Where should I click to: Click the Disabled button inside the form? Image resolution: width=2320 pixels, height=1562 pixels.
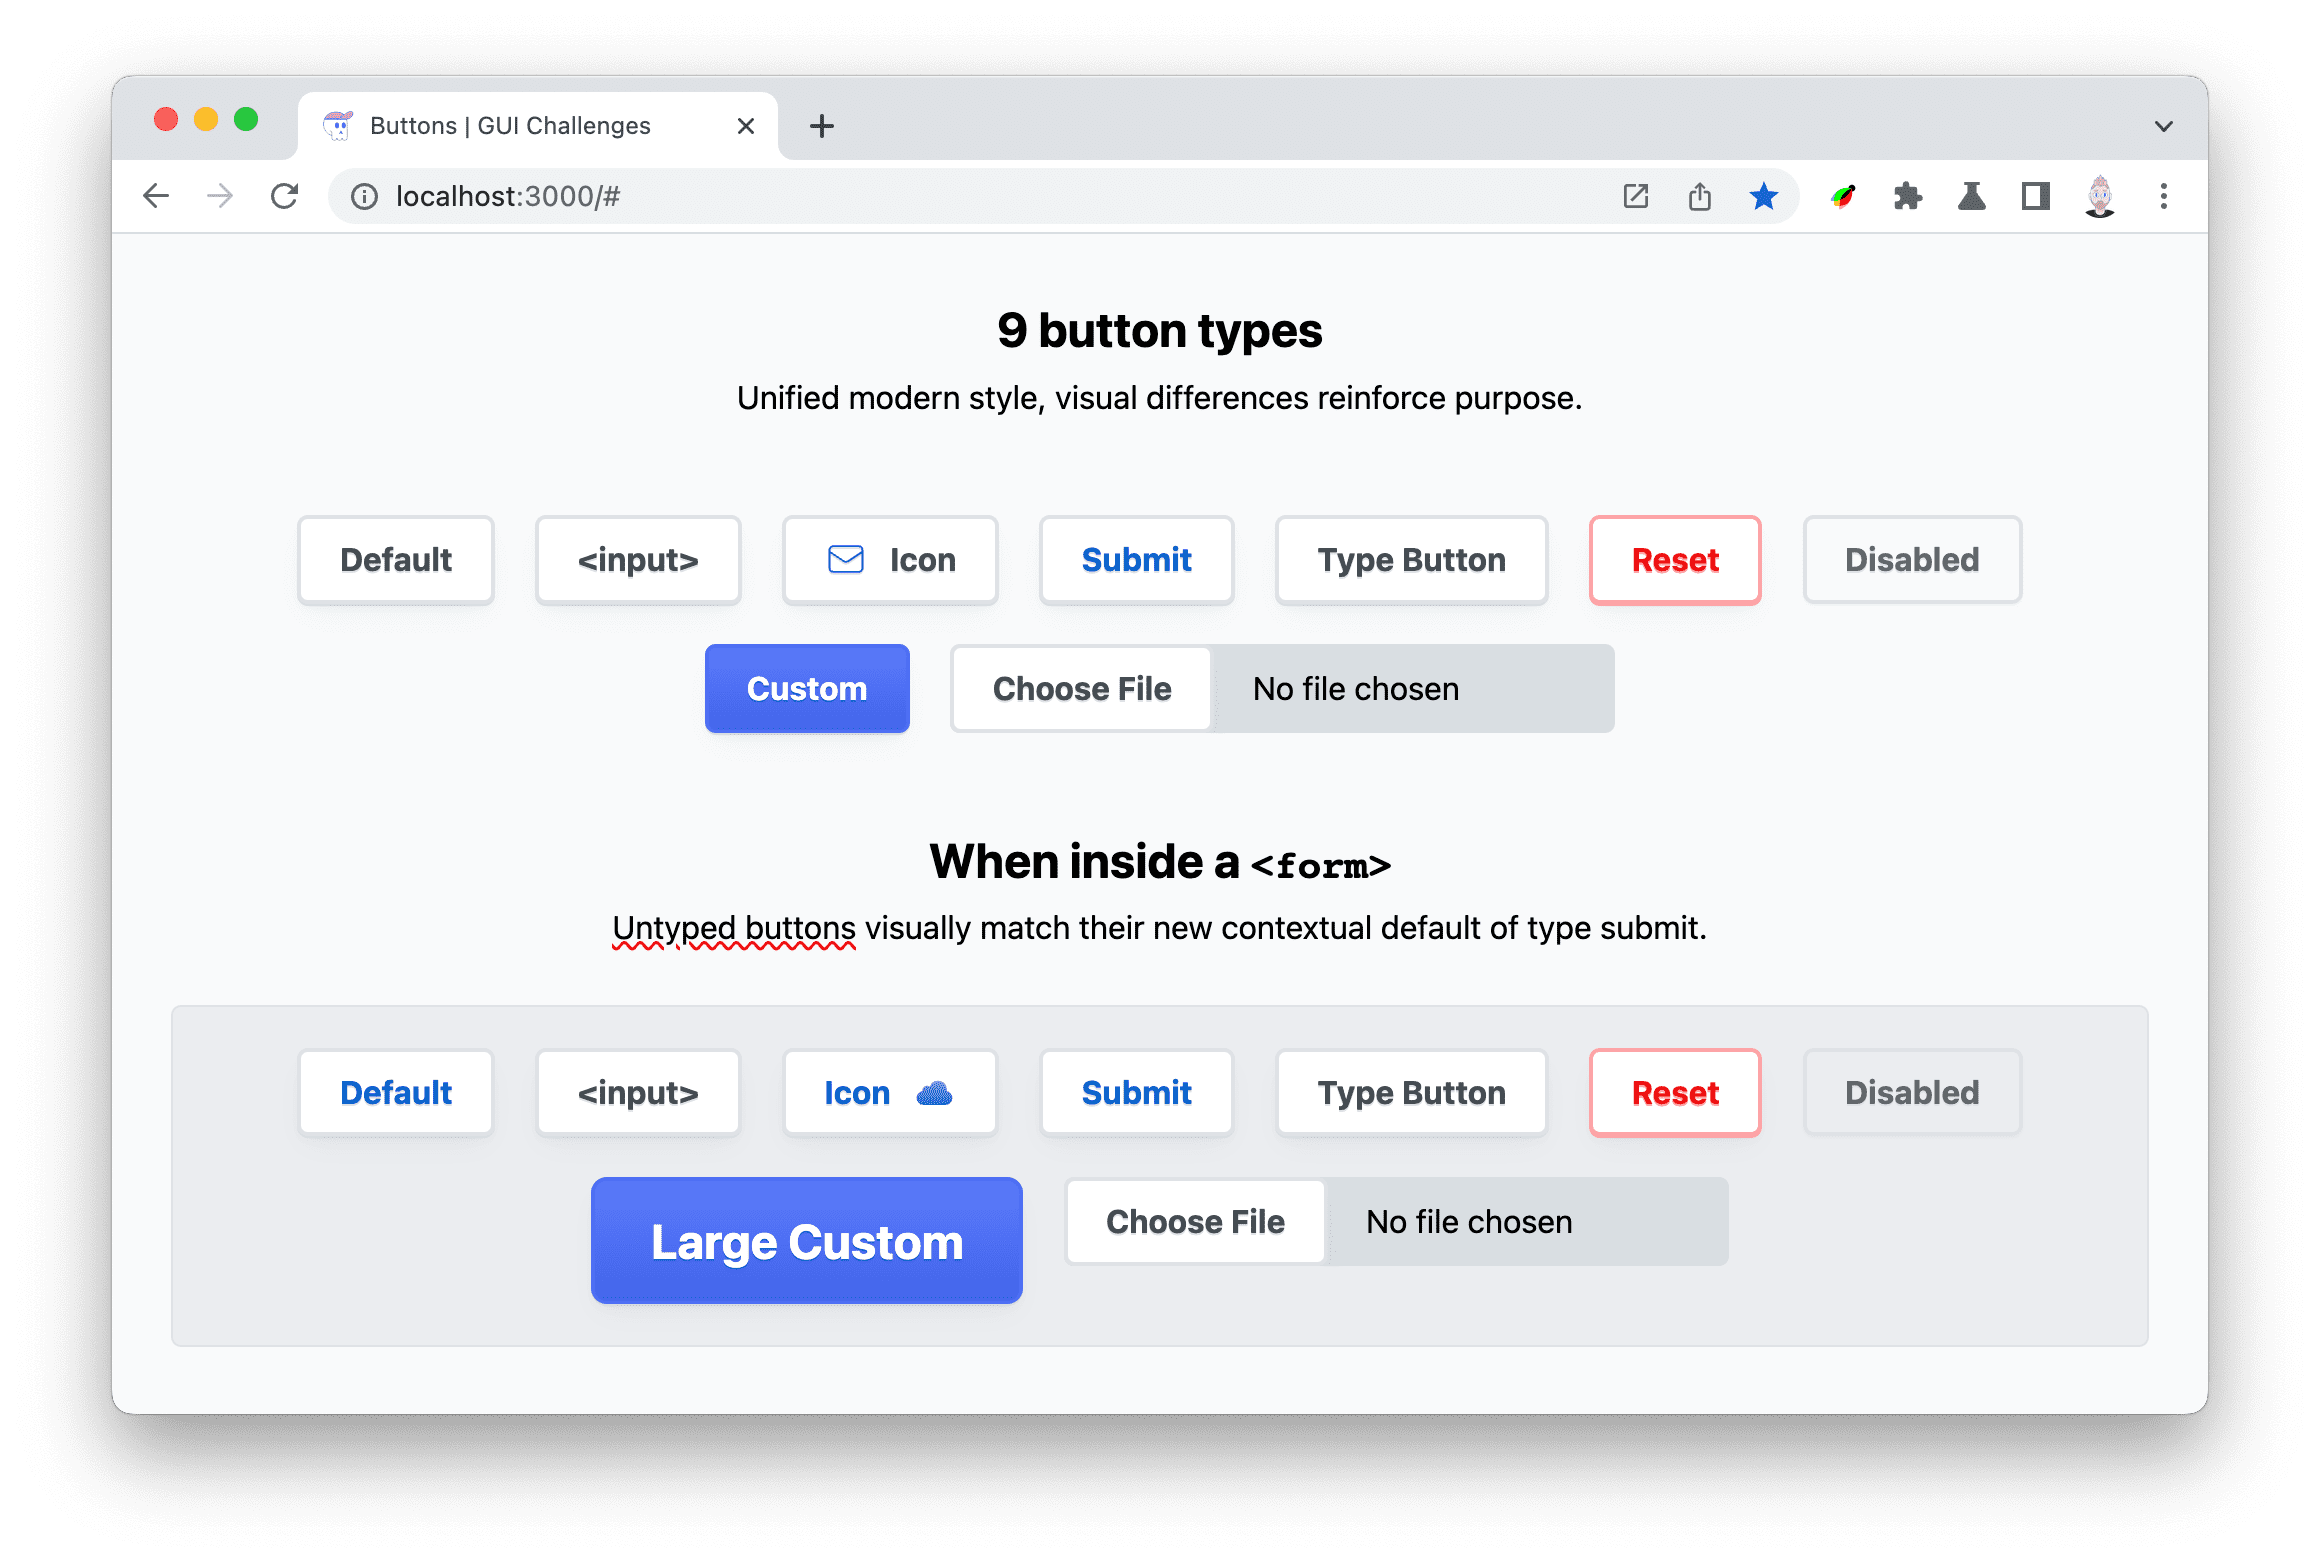(x=1912, y=1093)
